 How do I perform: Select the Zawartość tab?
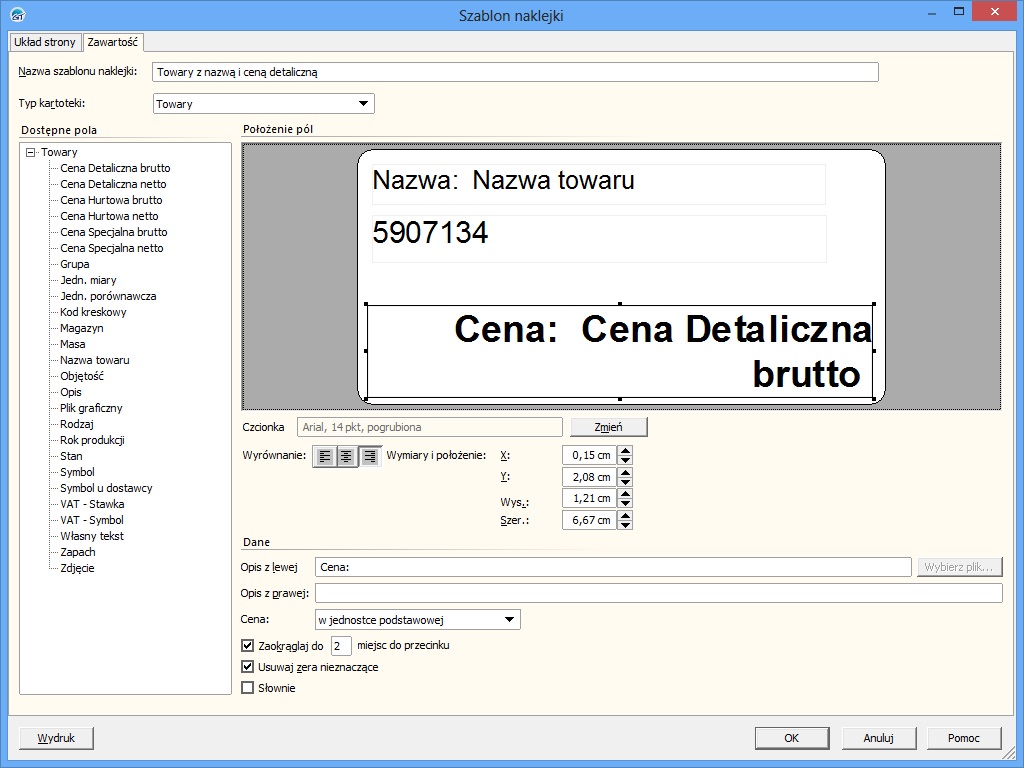click(113, 42)
